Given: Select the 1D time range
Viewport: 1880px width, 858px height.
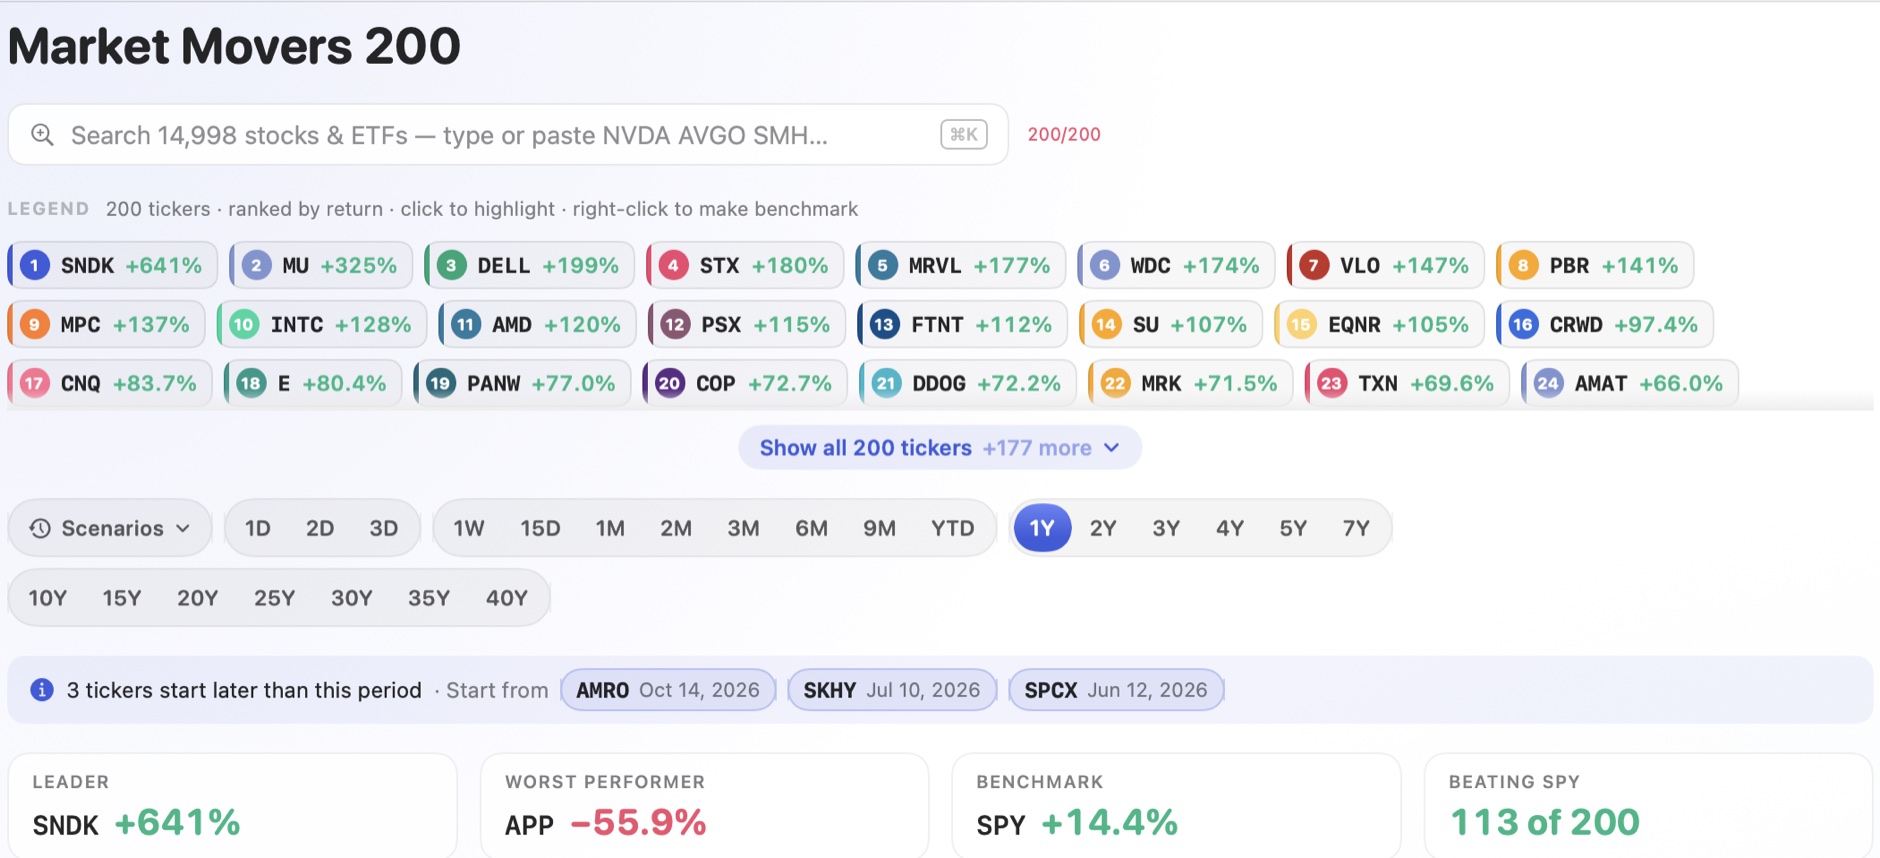Looking at the screenshot, I should [x=258, y=528].
